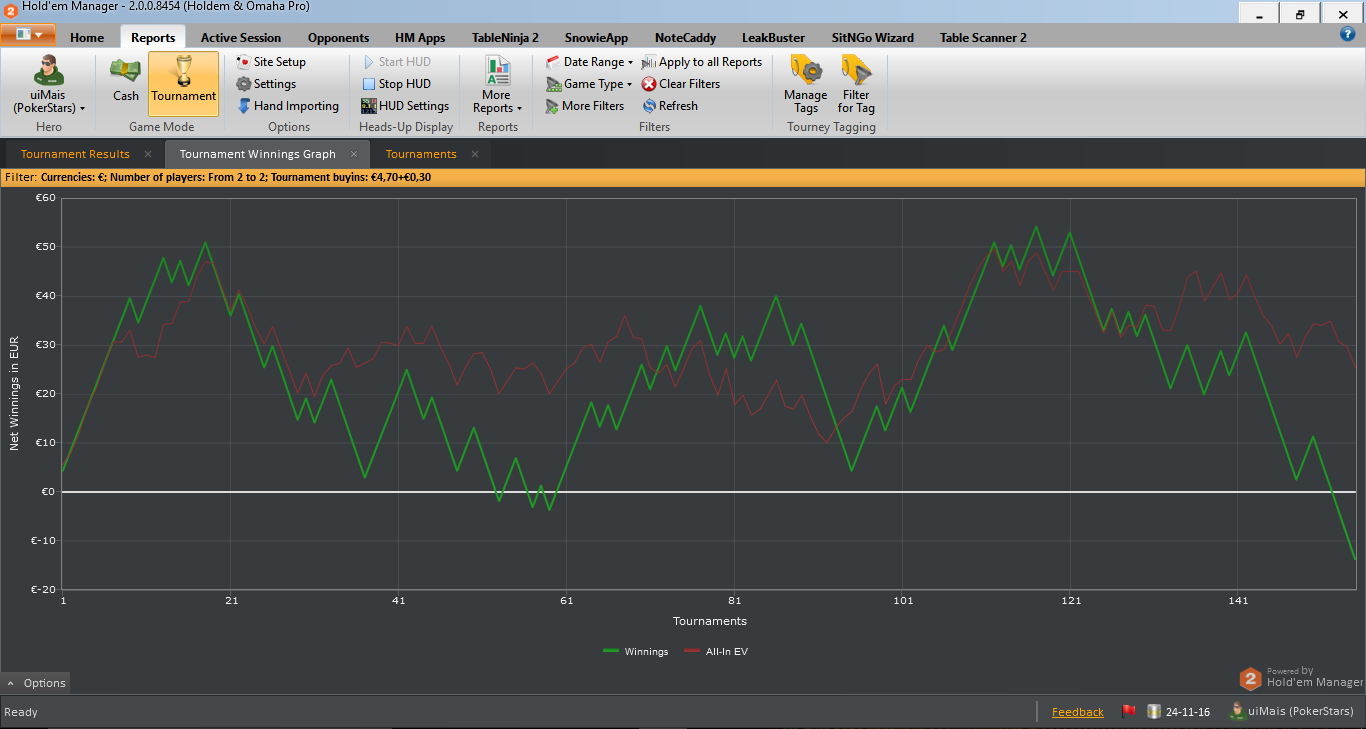Close the Tournament Winnings Graph tab
The image size is (1366, 729).
point(354,154)
